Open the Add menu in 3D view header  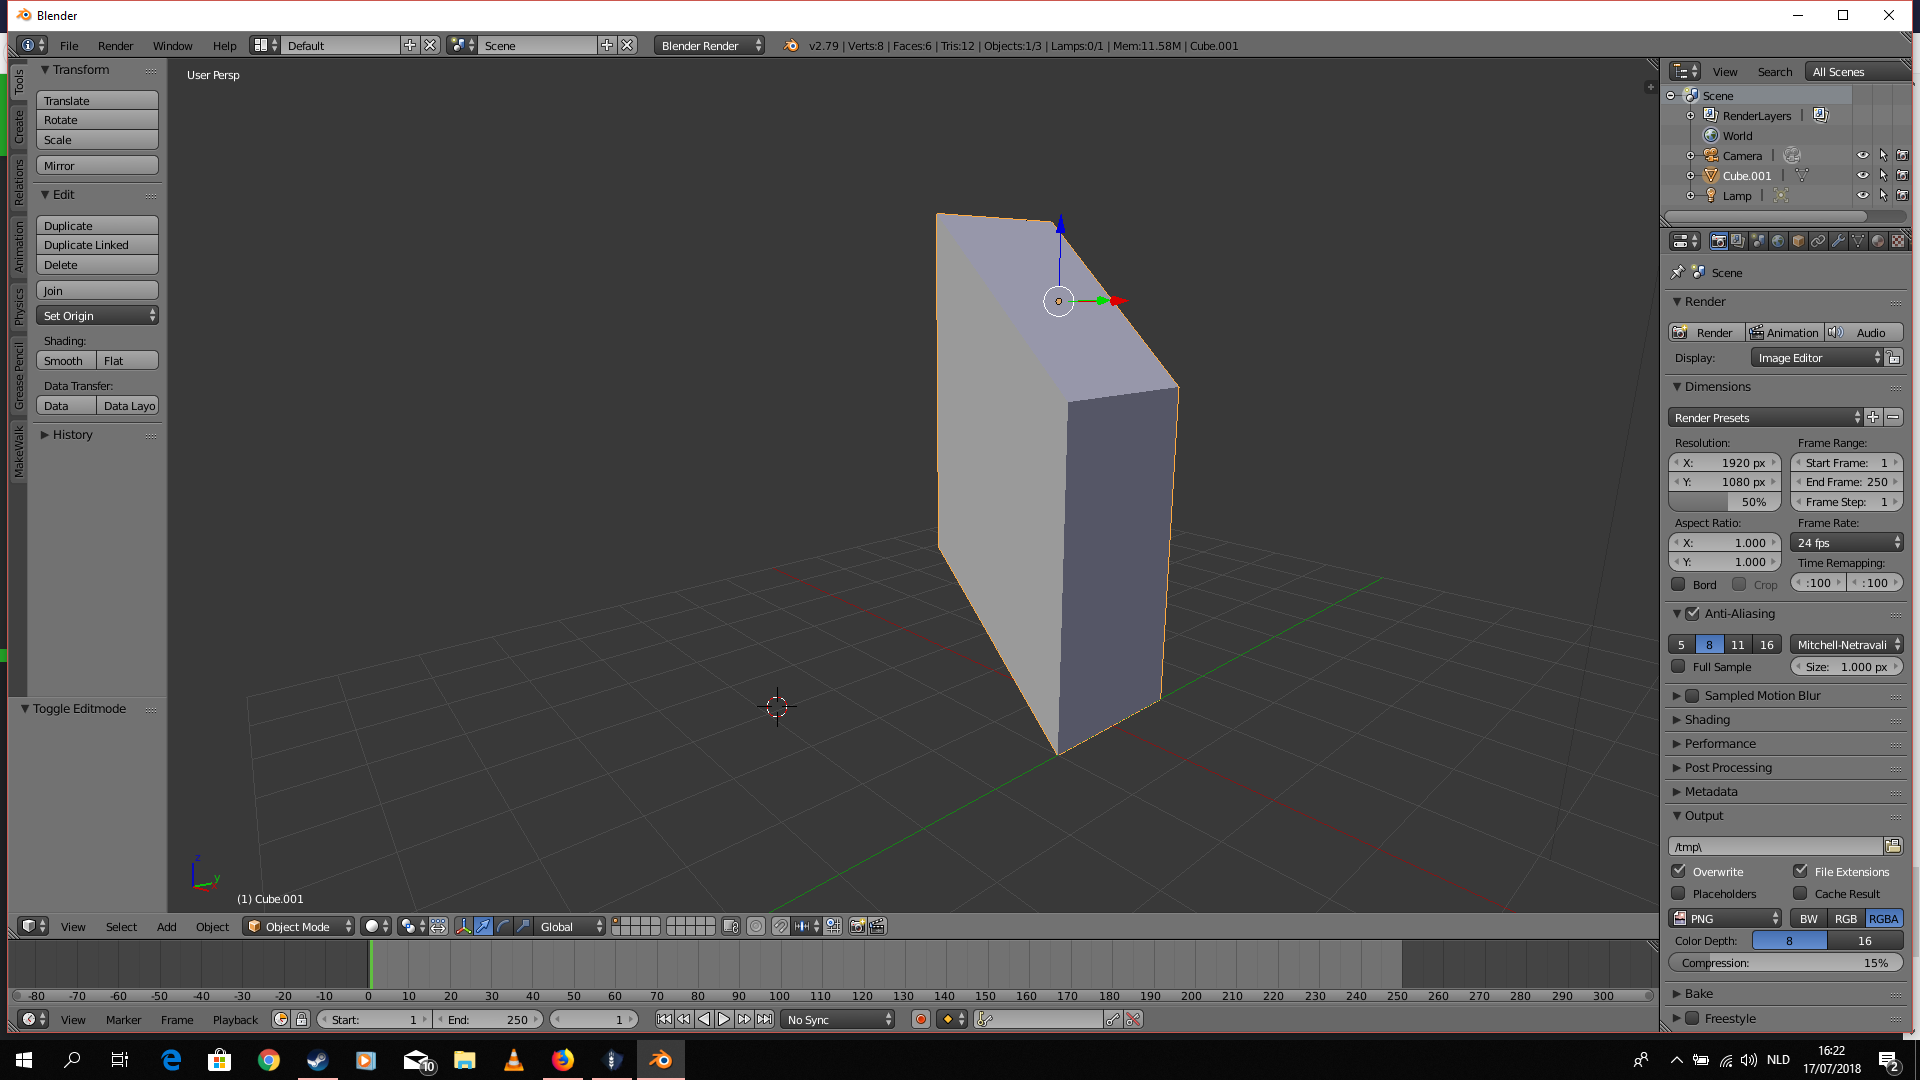pos(166,926)
